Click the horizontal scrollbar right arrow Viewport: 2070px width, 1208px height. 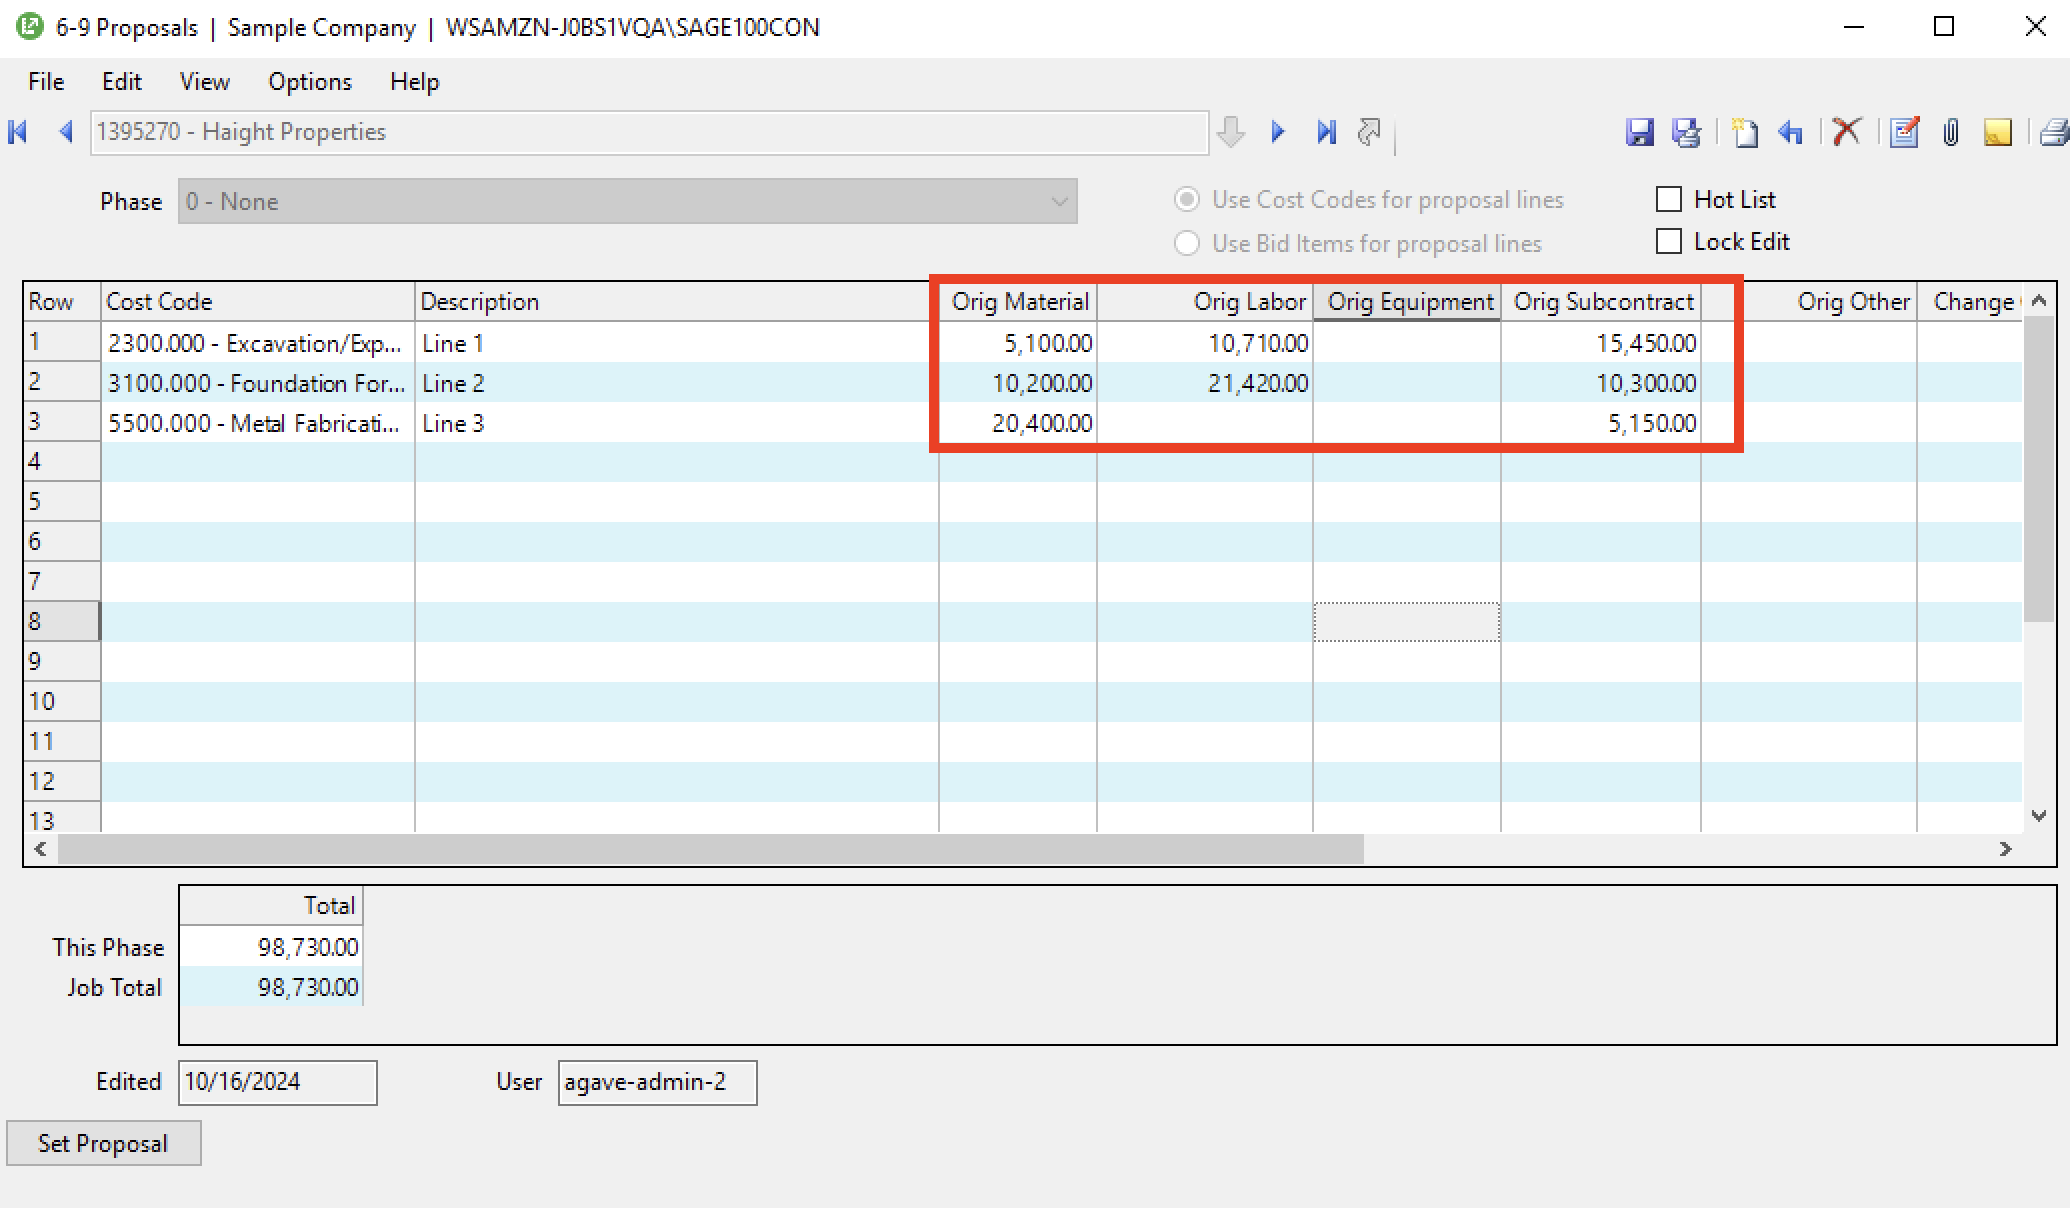point(2005,849)
